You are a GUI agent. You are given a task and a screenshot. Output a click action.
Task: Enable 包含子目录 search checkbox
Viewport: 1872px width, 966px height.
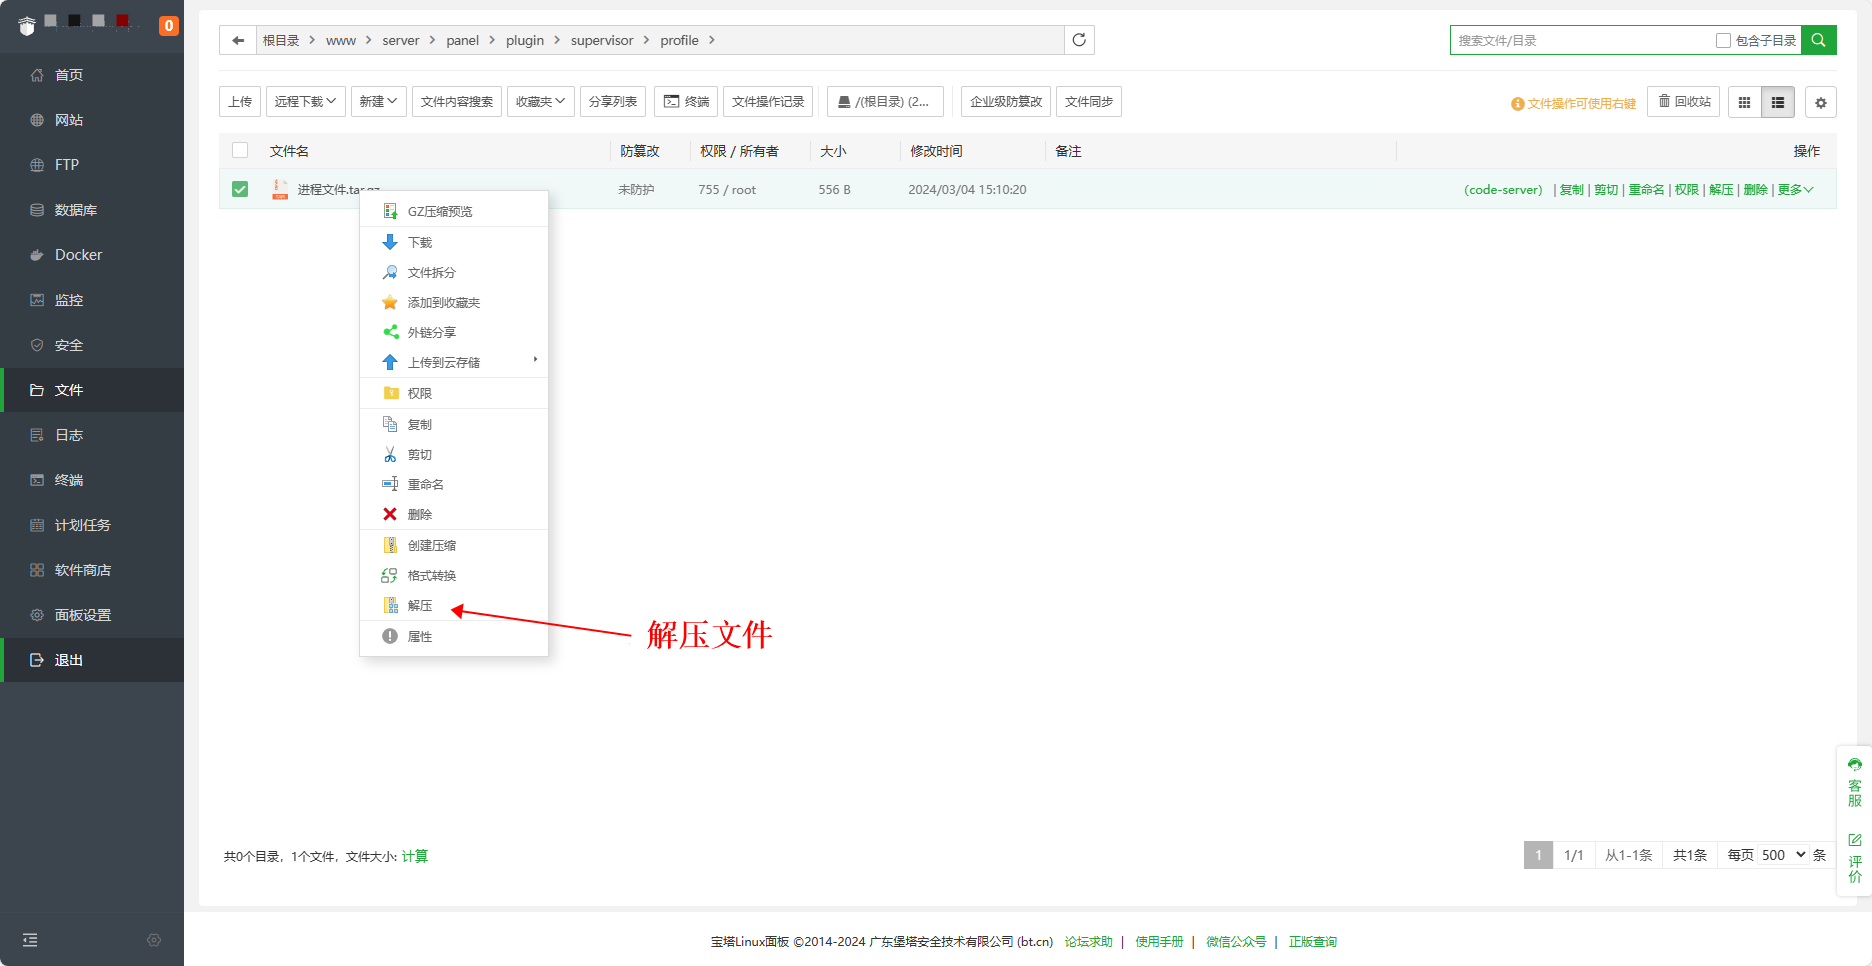1723,40
